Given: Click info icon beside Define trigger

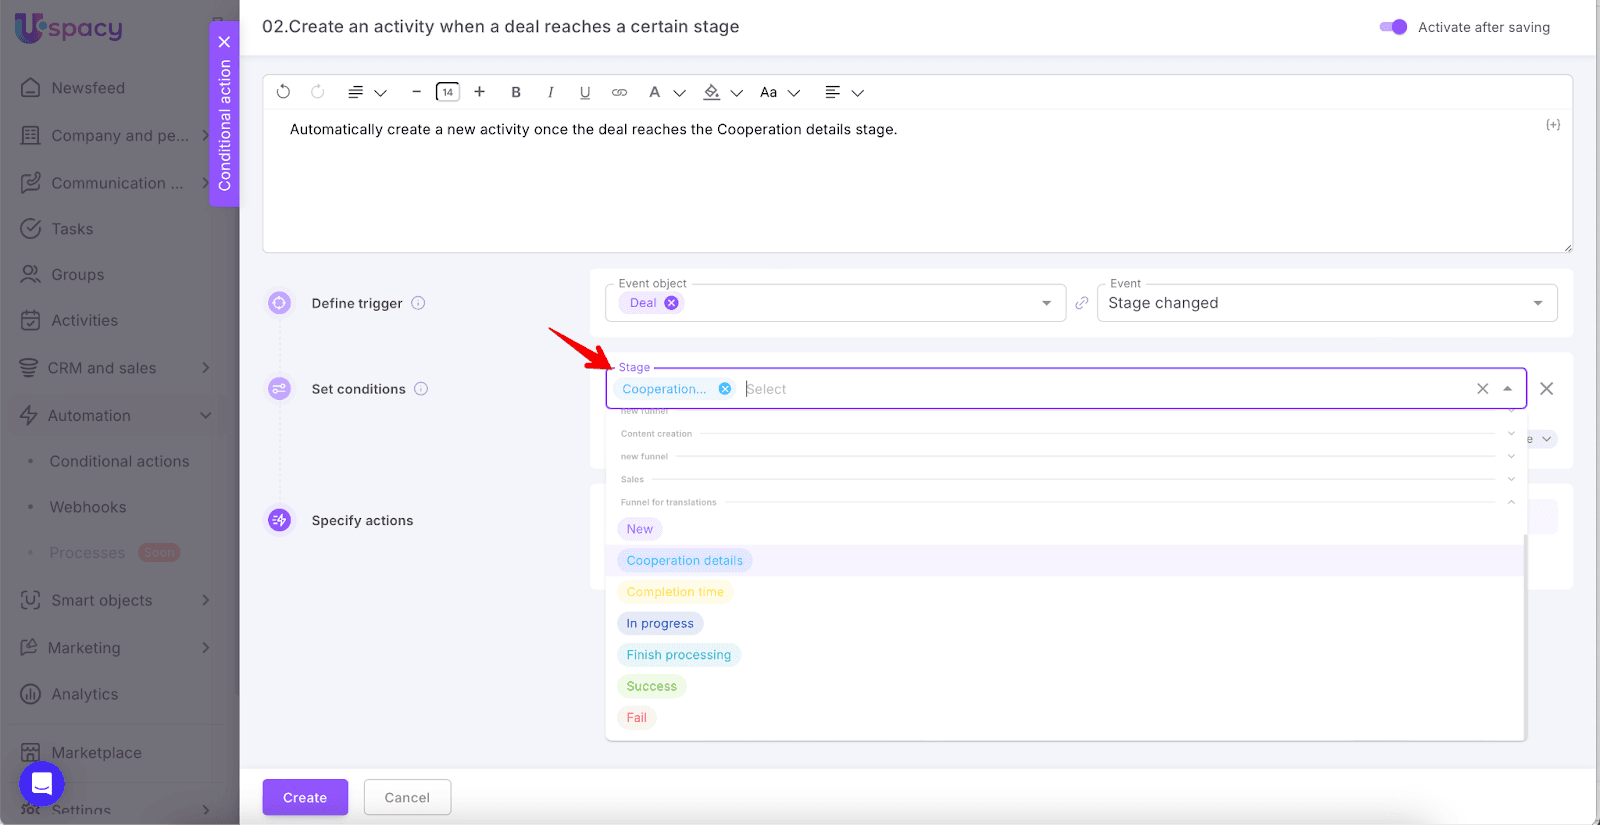Looking at the screenshot, I should coord(418,303).
